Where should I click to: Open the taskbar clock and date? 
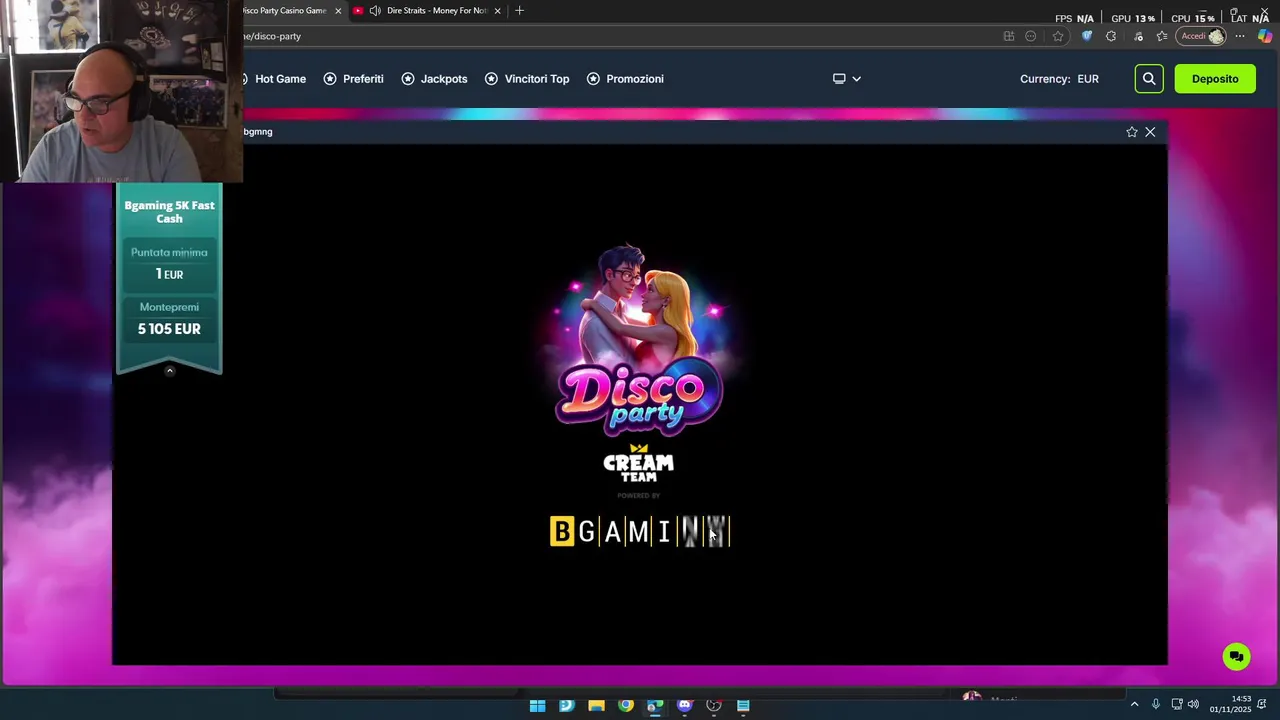1230,704
